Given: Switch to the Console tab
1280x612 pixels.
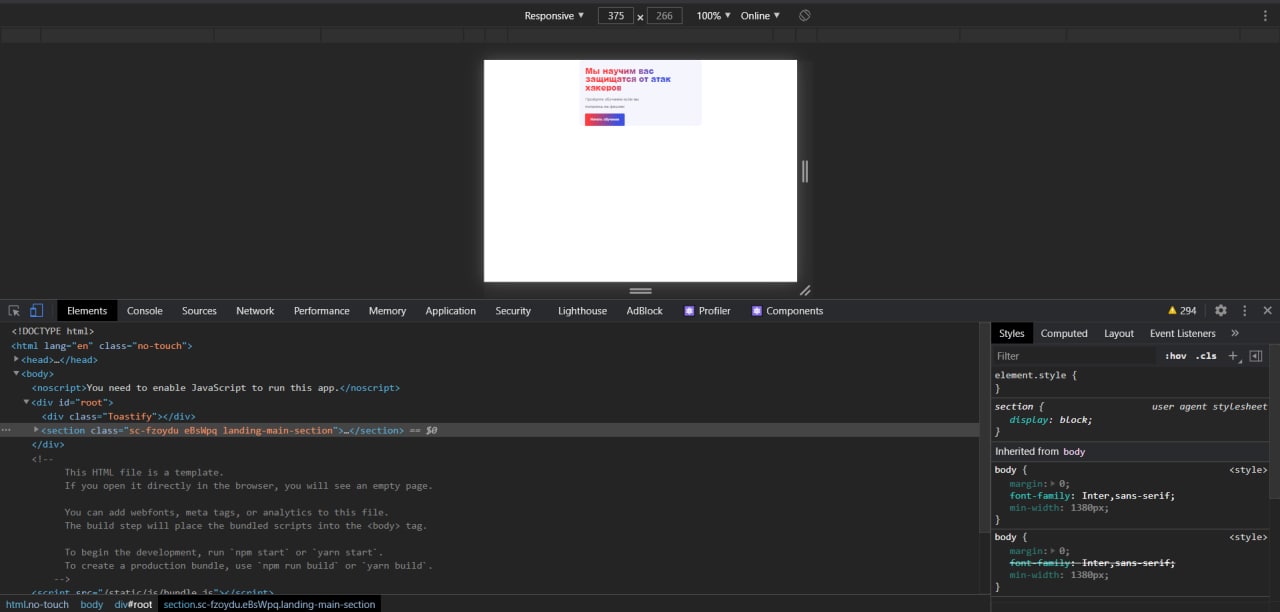Looking at the screenshot, I should pyautogui.click(x=145, y=311).
